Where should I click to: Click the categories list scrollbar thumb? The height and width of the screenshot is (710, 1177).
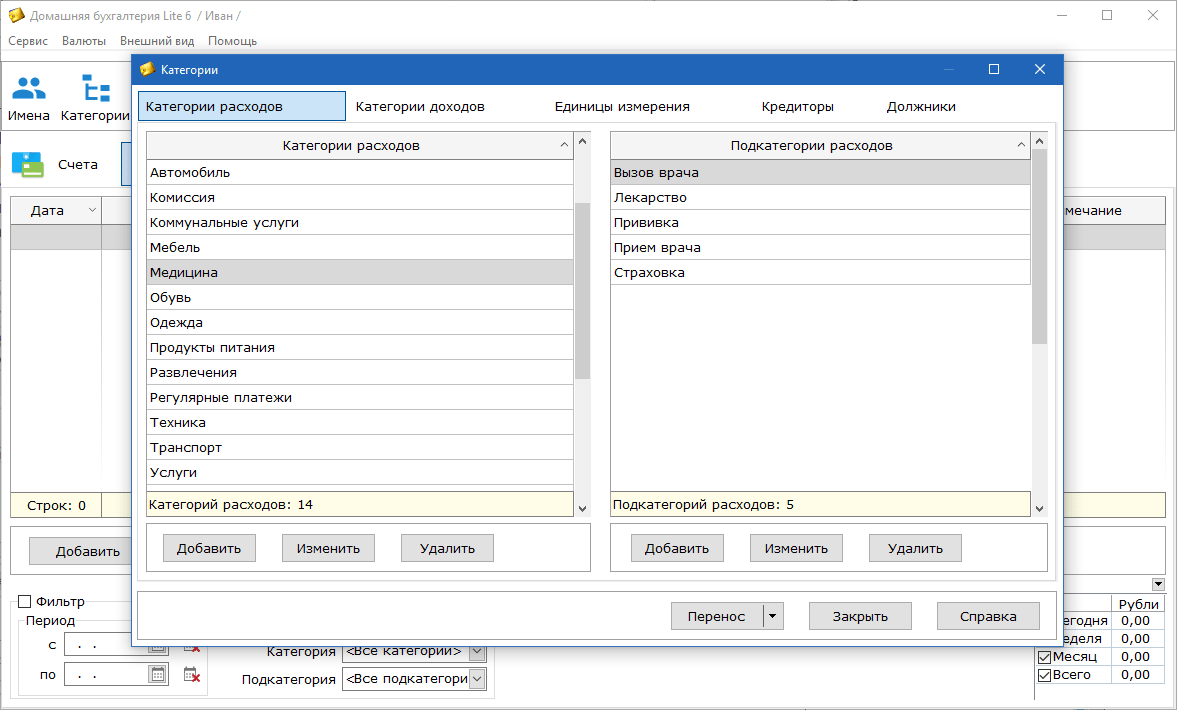click(582, 291)
